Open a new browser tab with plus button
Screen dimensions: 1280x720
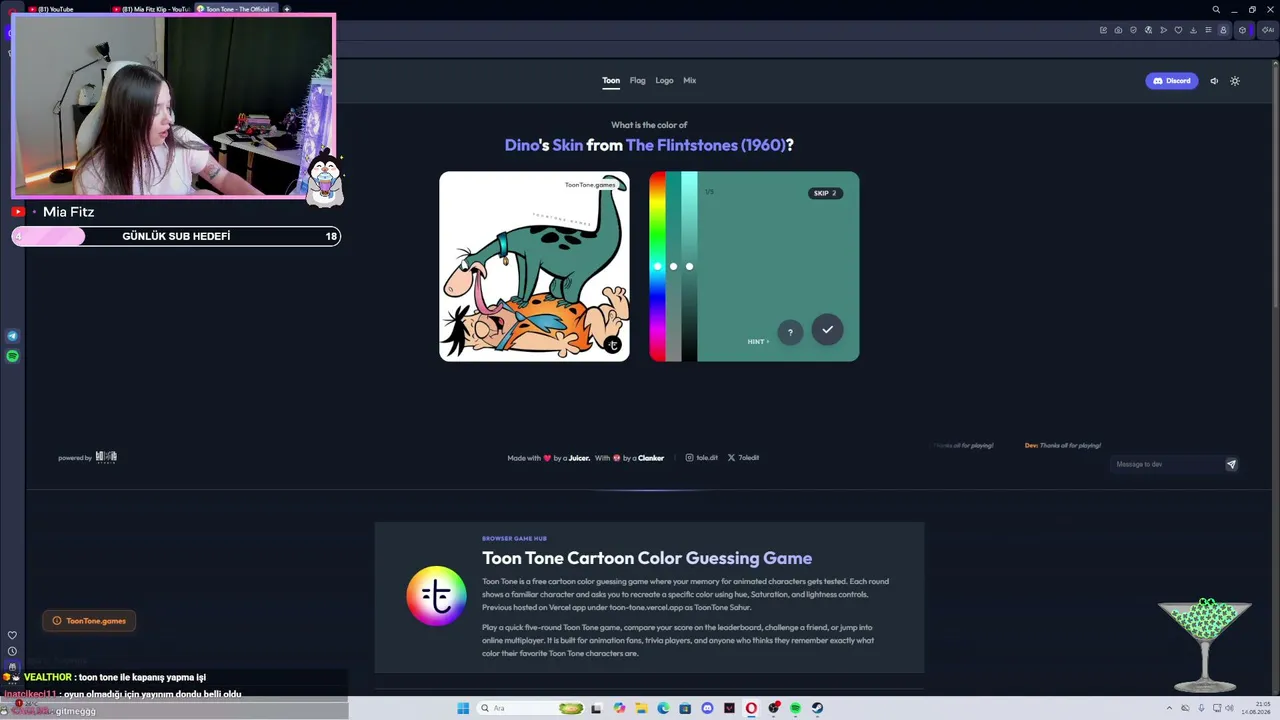click(x=287, y=9)
